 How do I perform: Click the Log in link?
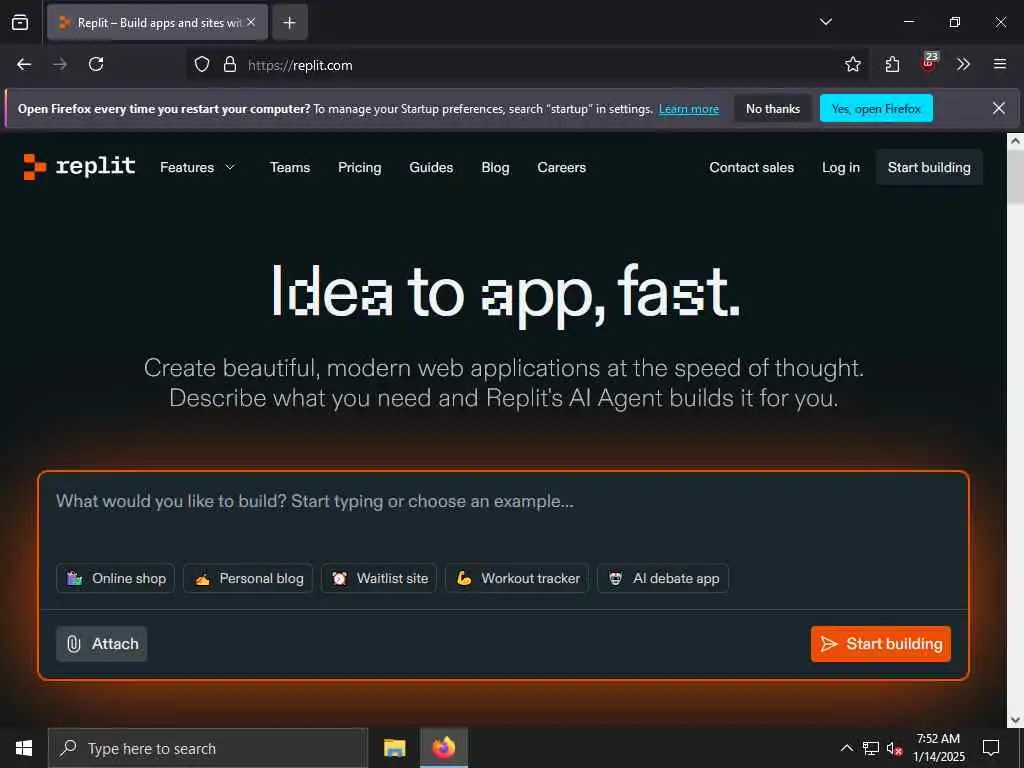840,168
